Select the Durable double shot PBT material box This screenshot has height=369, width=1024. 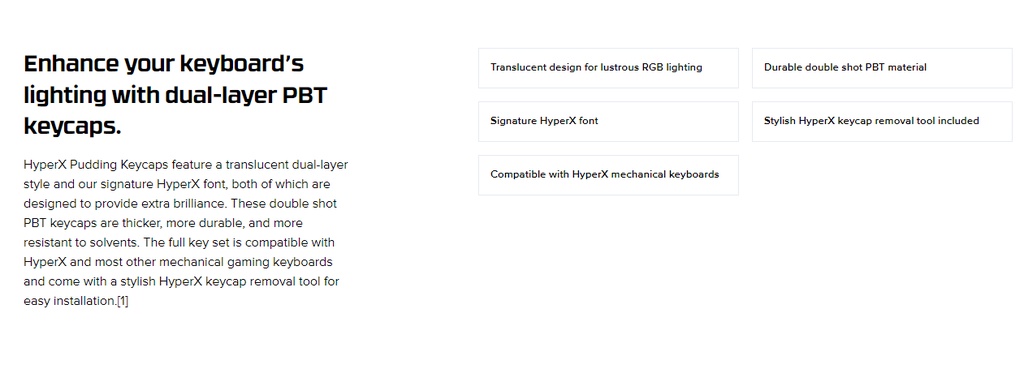coord(882,68)
